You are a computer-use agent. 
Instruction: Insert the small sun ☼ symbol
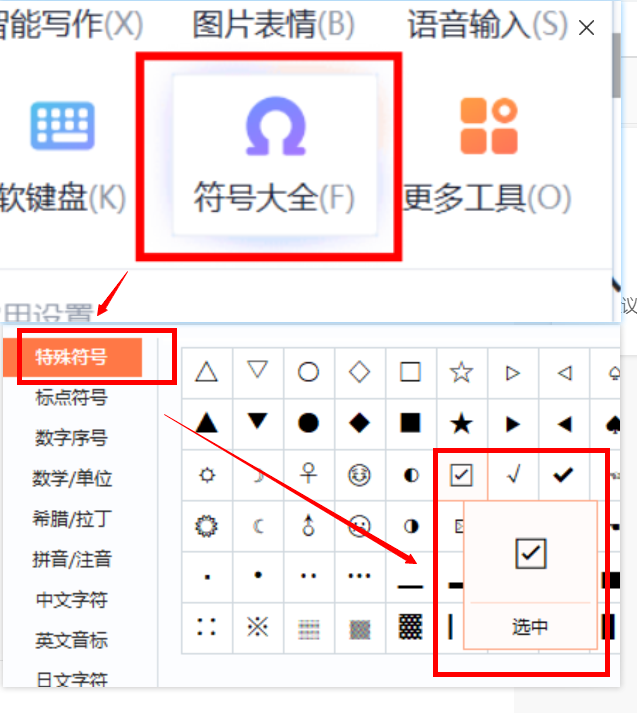click(207, 475)
